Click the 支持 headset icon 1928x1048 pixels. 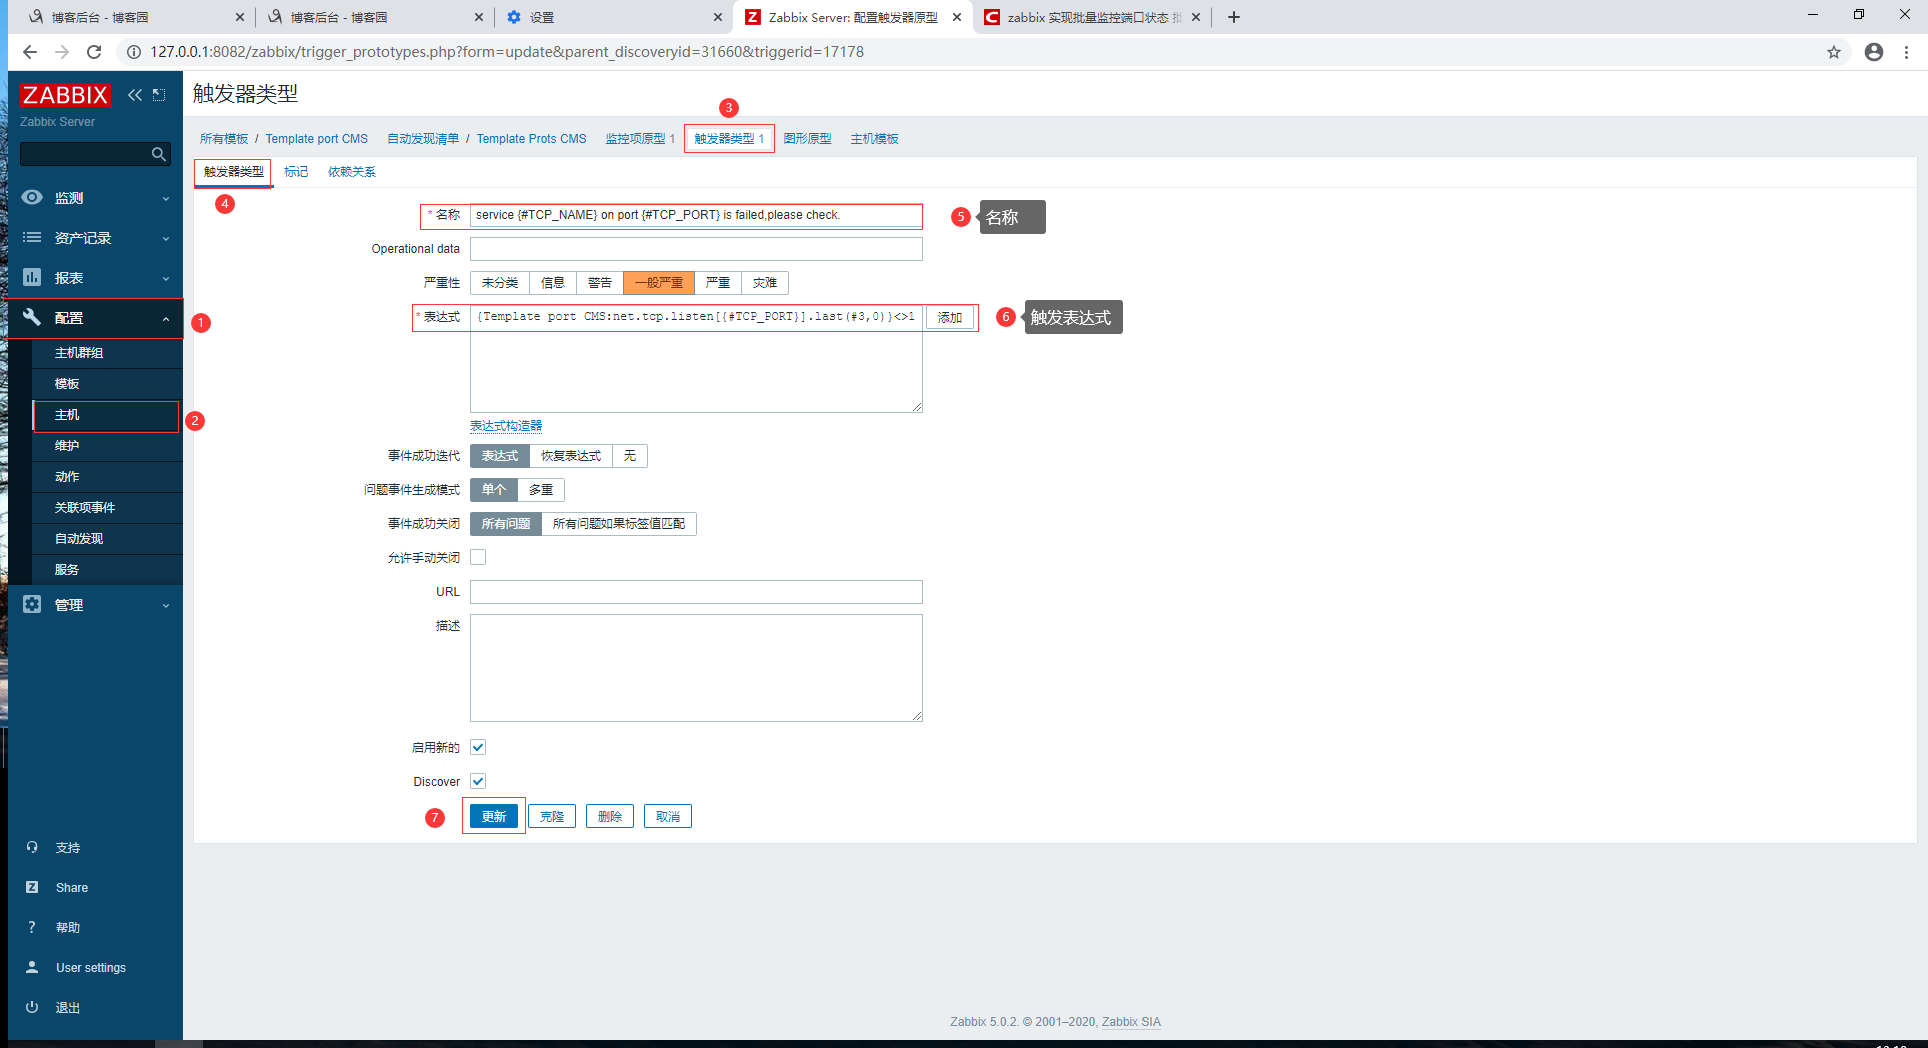point(32,848)
